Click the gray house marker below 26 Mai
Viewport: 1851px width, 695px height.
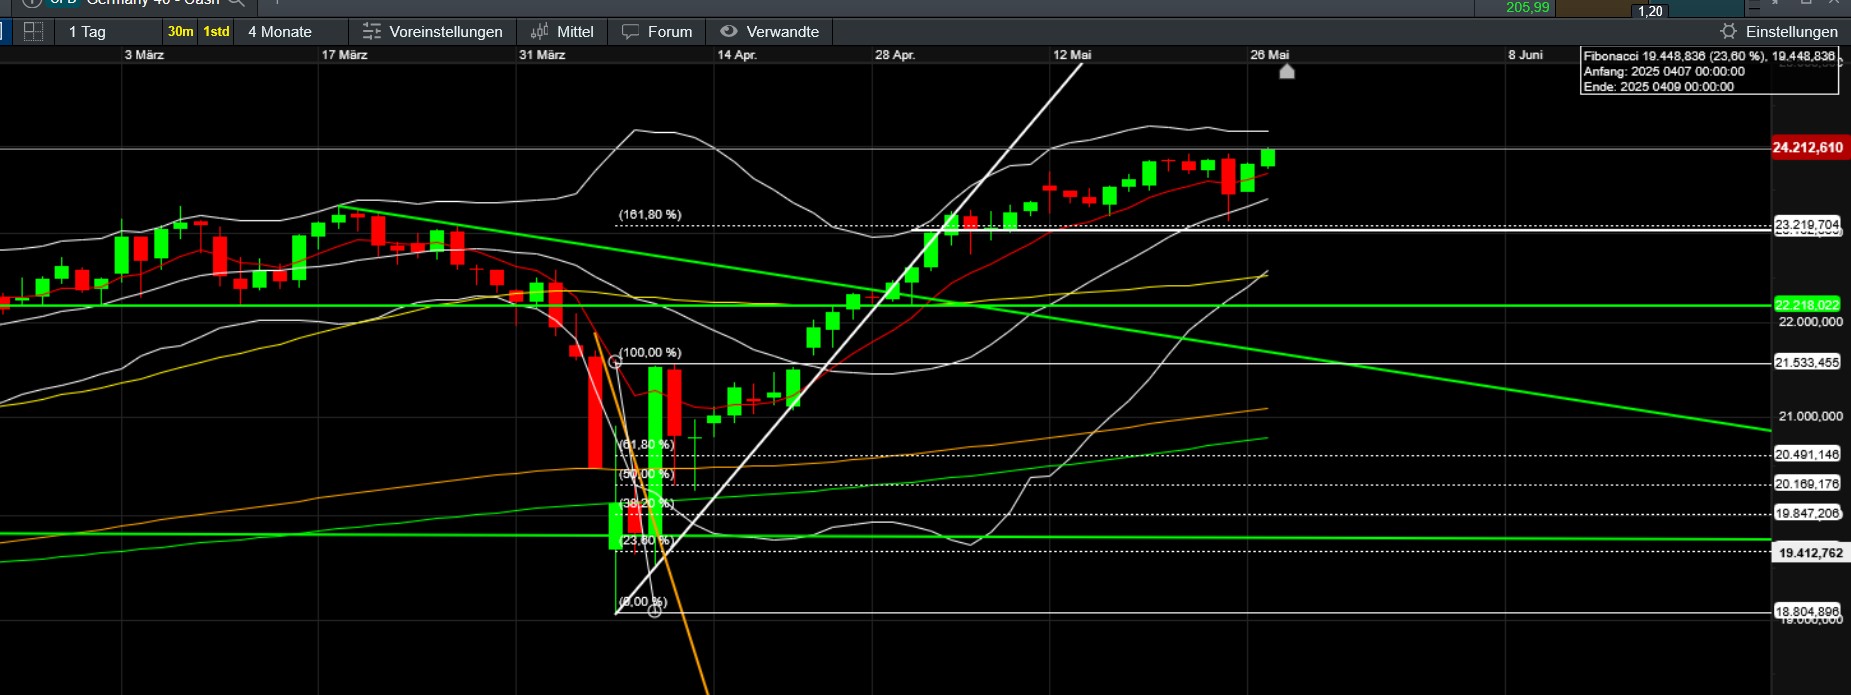1287,71
